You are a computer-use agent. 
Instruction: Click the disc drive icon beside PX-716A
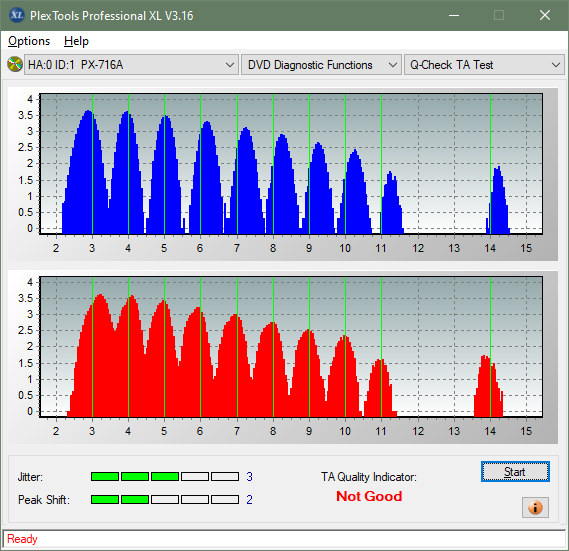click(15, 65)
